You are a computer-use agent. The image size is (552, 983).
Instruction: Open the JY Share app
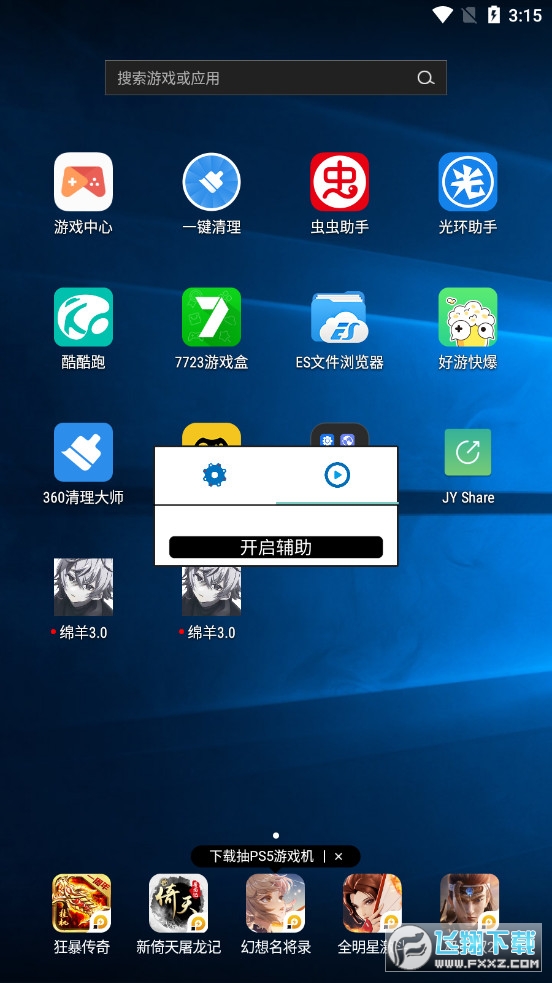(467, 452)
